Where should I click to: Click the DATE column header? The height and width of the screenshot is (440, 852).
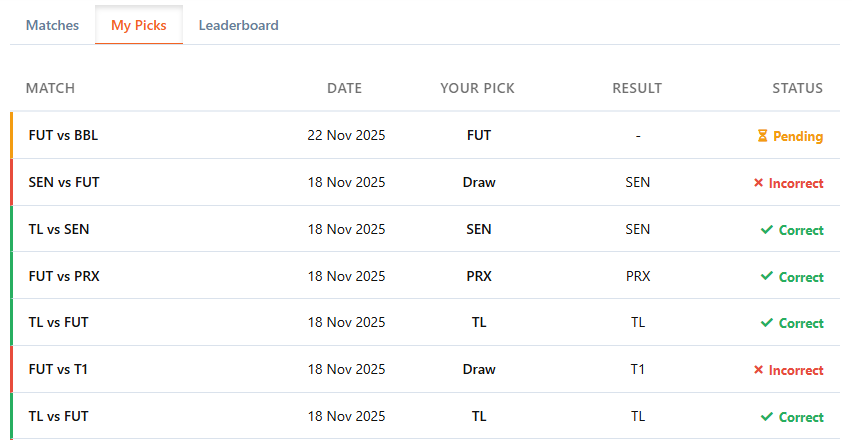tap(344, 88)
